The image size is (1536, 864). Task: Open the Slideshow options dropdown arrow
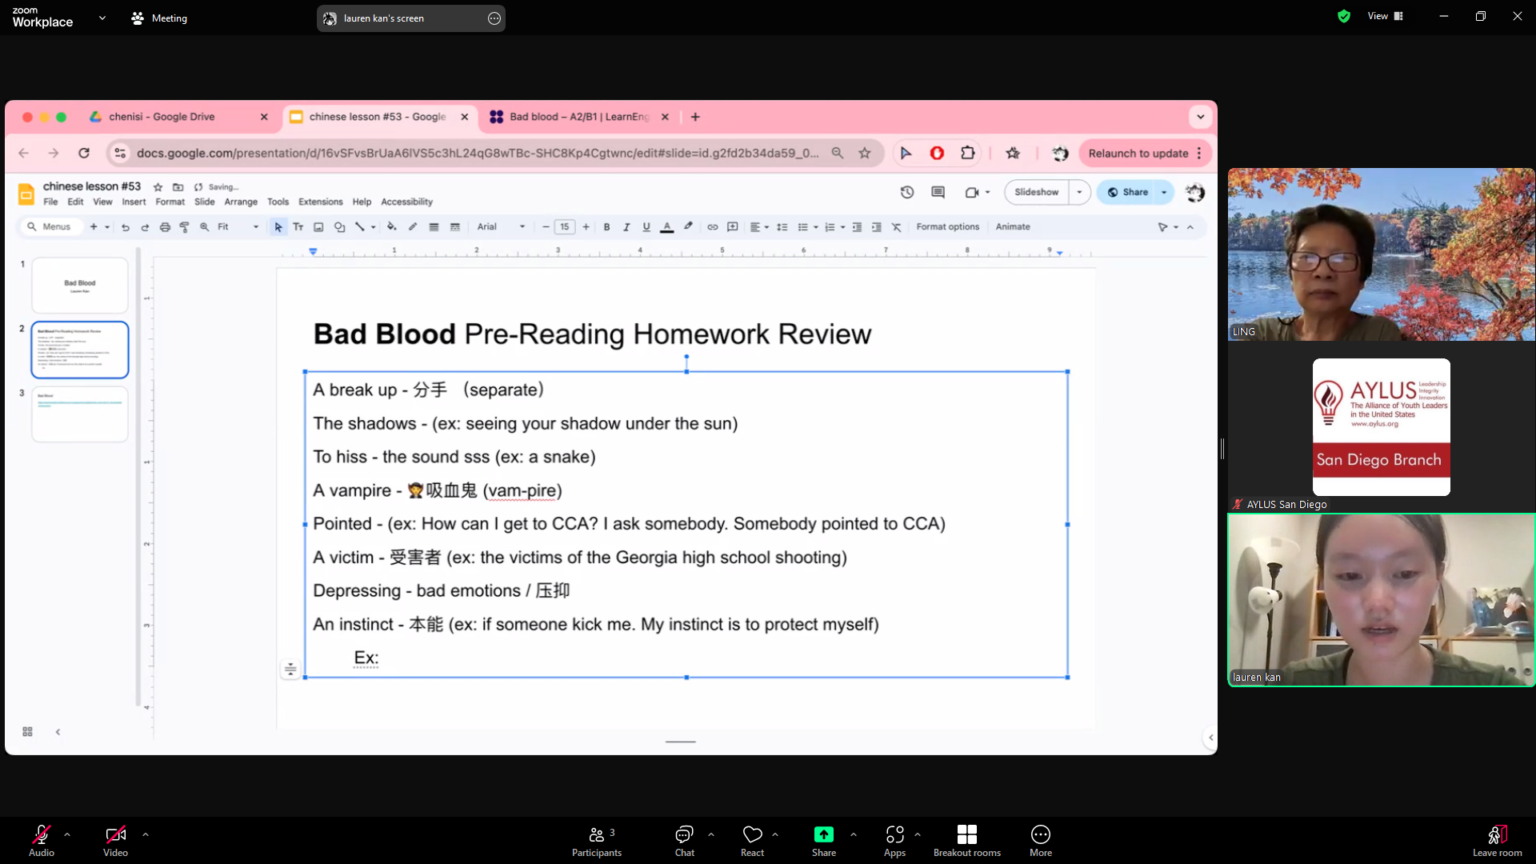click(1079, 192)
